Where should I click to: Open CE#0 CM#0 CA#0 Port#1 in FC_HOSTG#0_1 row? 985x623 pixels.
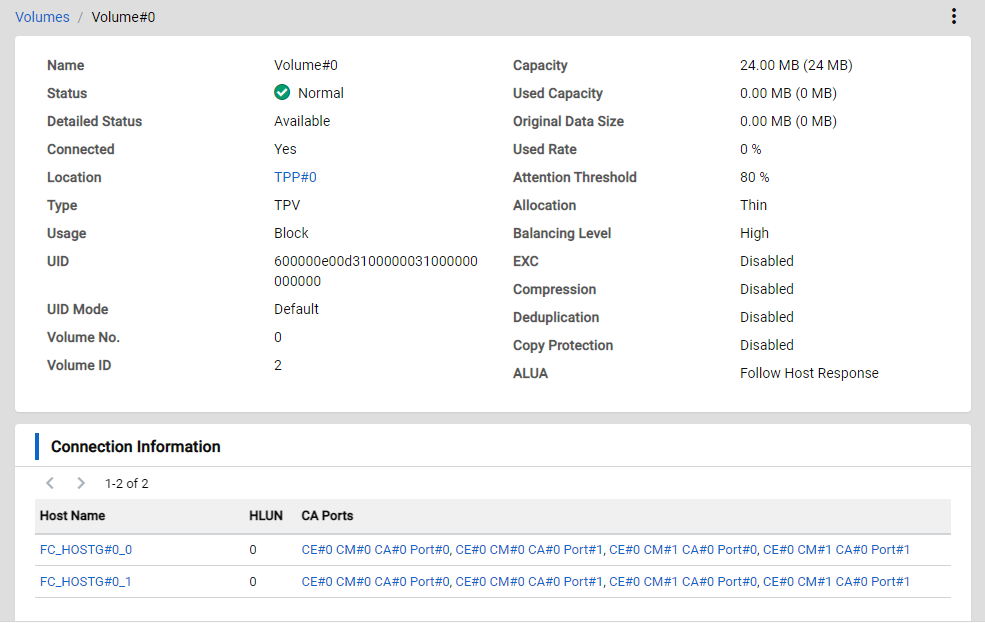(529, 581)
